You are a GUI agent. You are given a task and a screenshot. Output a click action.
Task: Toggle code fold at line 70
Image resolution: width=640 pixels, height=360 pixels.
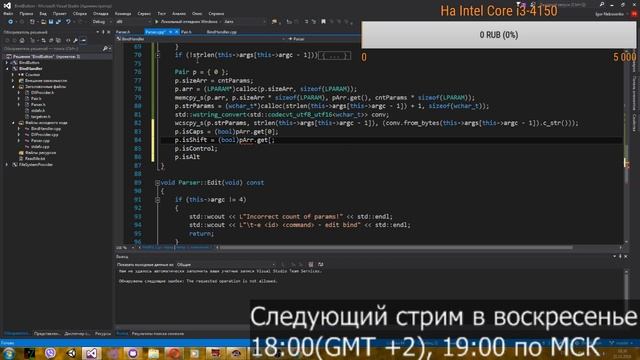(x=158, y=55)
